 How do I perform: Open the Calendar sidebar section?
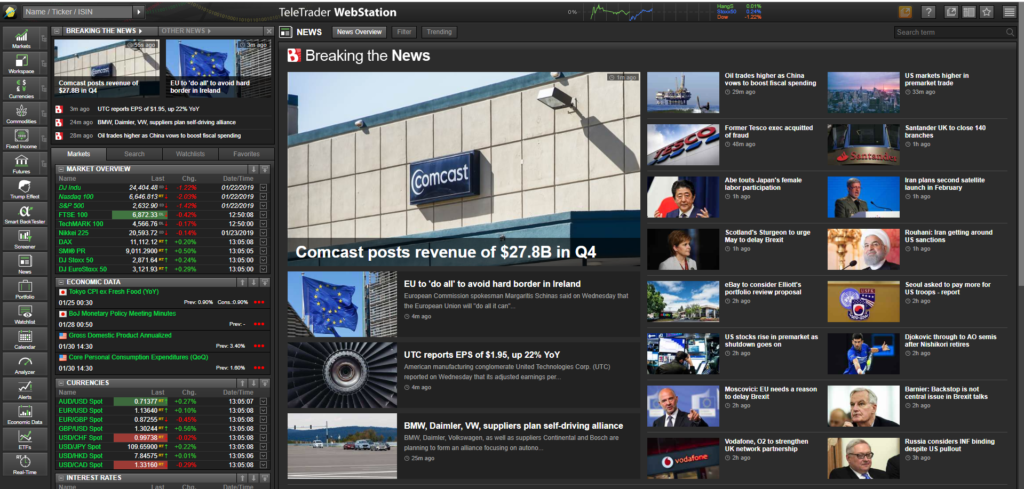pos(25,339)
